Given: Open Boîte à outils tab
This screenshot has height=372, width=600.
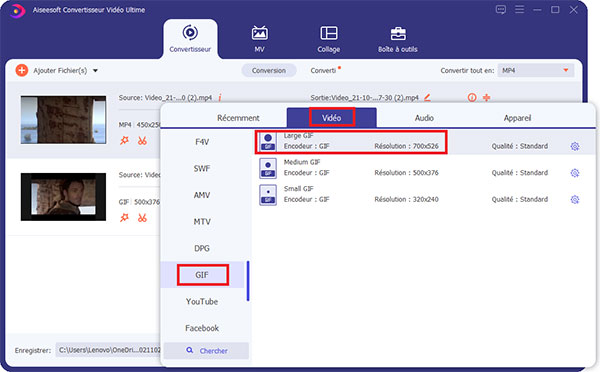Looking at the screenshot, I should (x=398, y=39).
